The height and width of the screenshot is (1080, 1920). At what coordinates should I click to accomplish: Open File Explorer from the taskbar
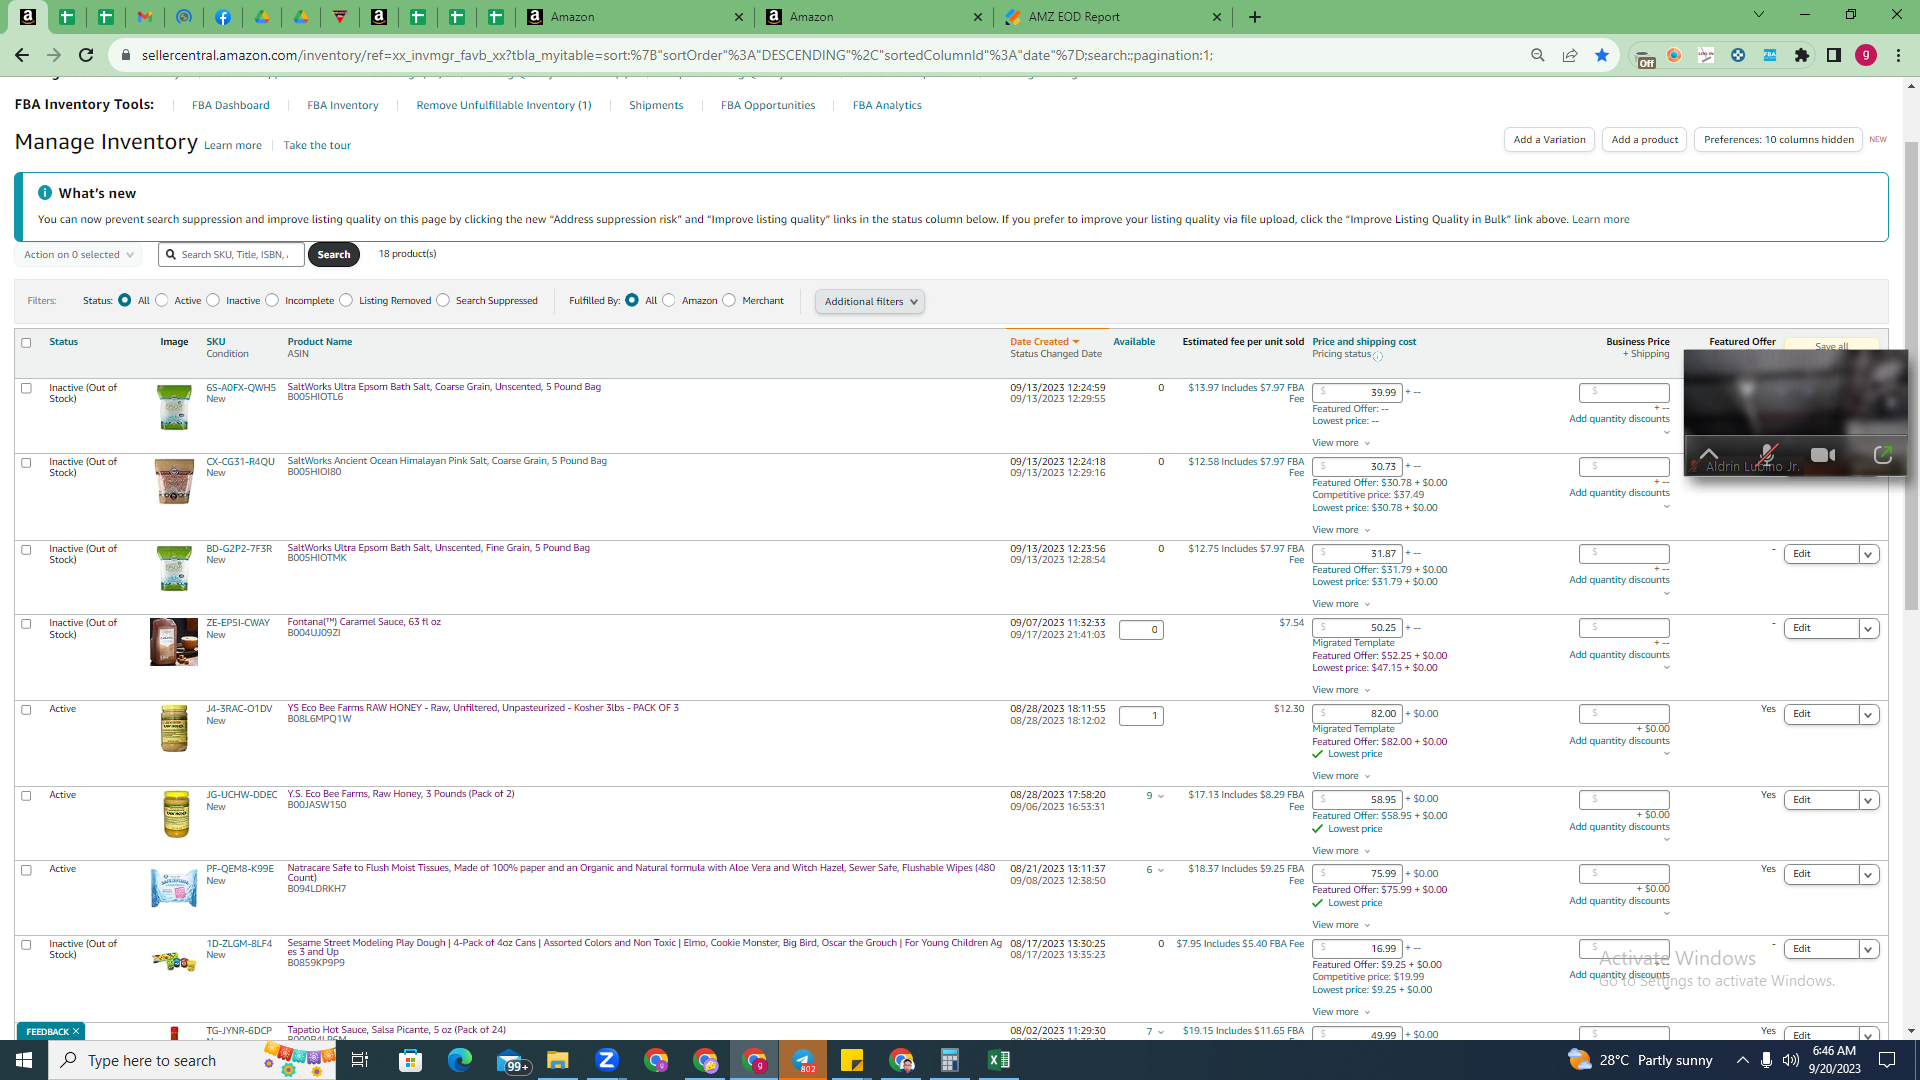point(557,1060)
